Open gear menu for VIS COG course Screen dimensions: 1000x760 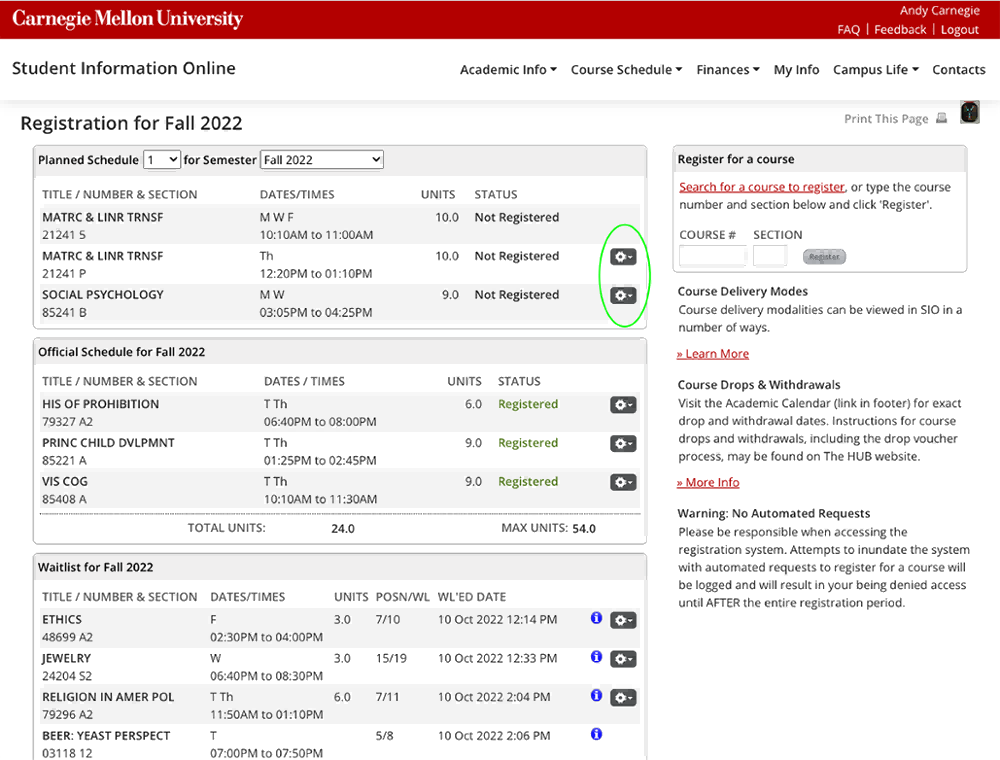click(623, 483)
